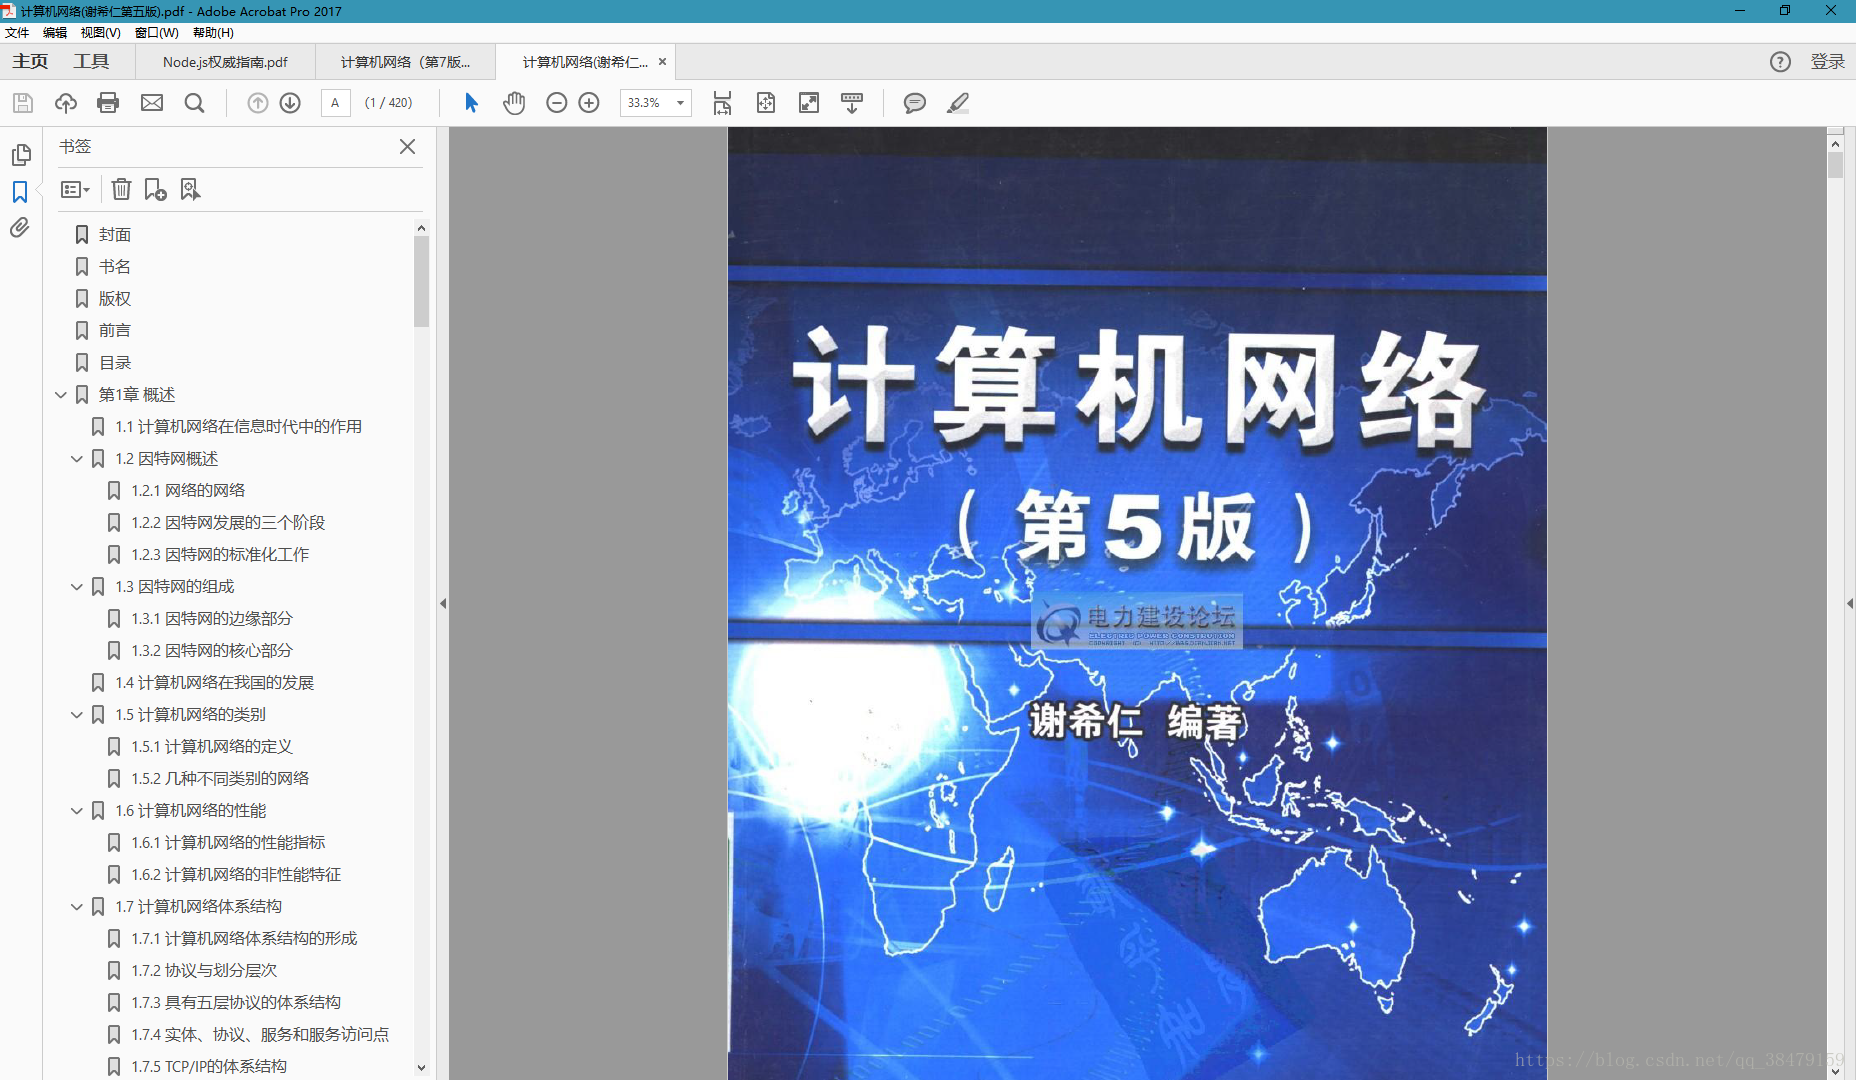Screen dimensions: 1856x1080
Task: Open bookmark 1.2.1 网络的网络
Action: tap(188, 491)
